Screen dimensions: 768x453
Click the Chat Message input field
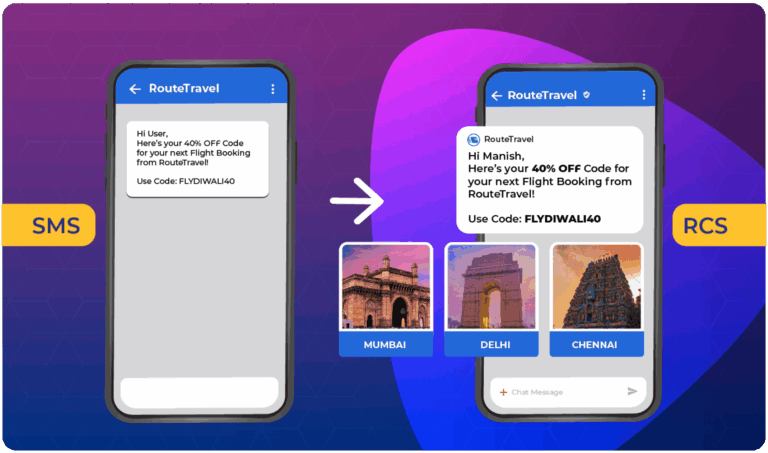[560, 392]
